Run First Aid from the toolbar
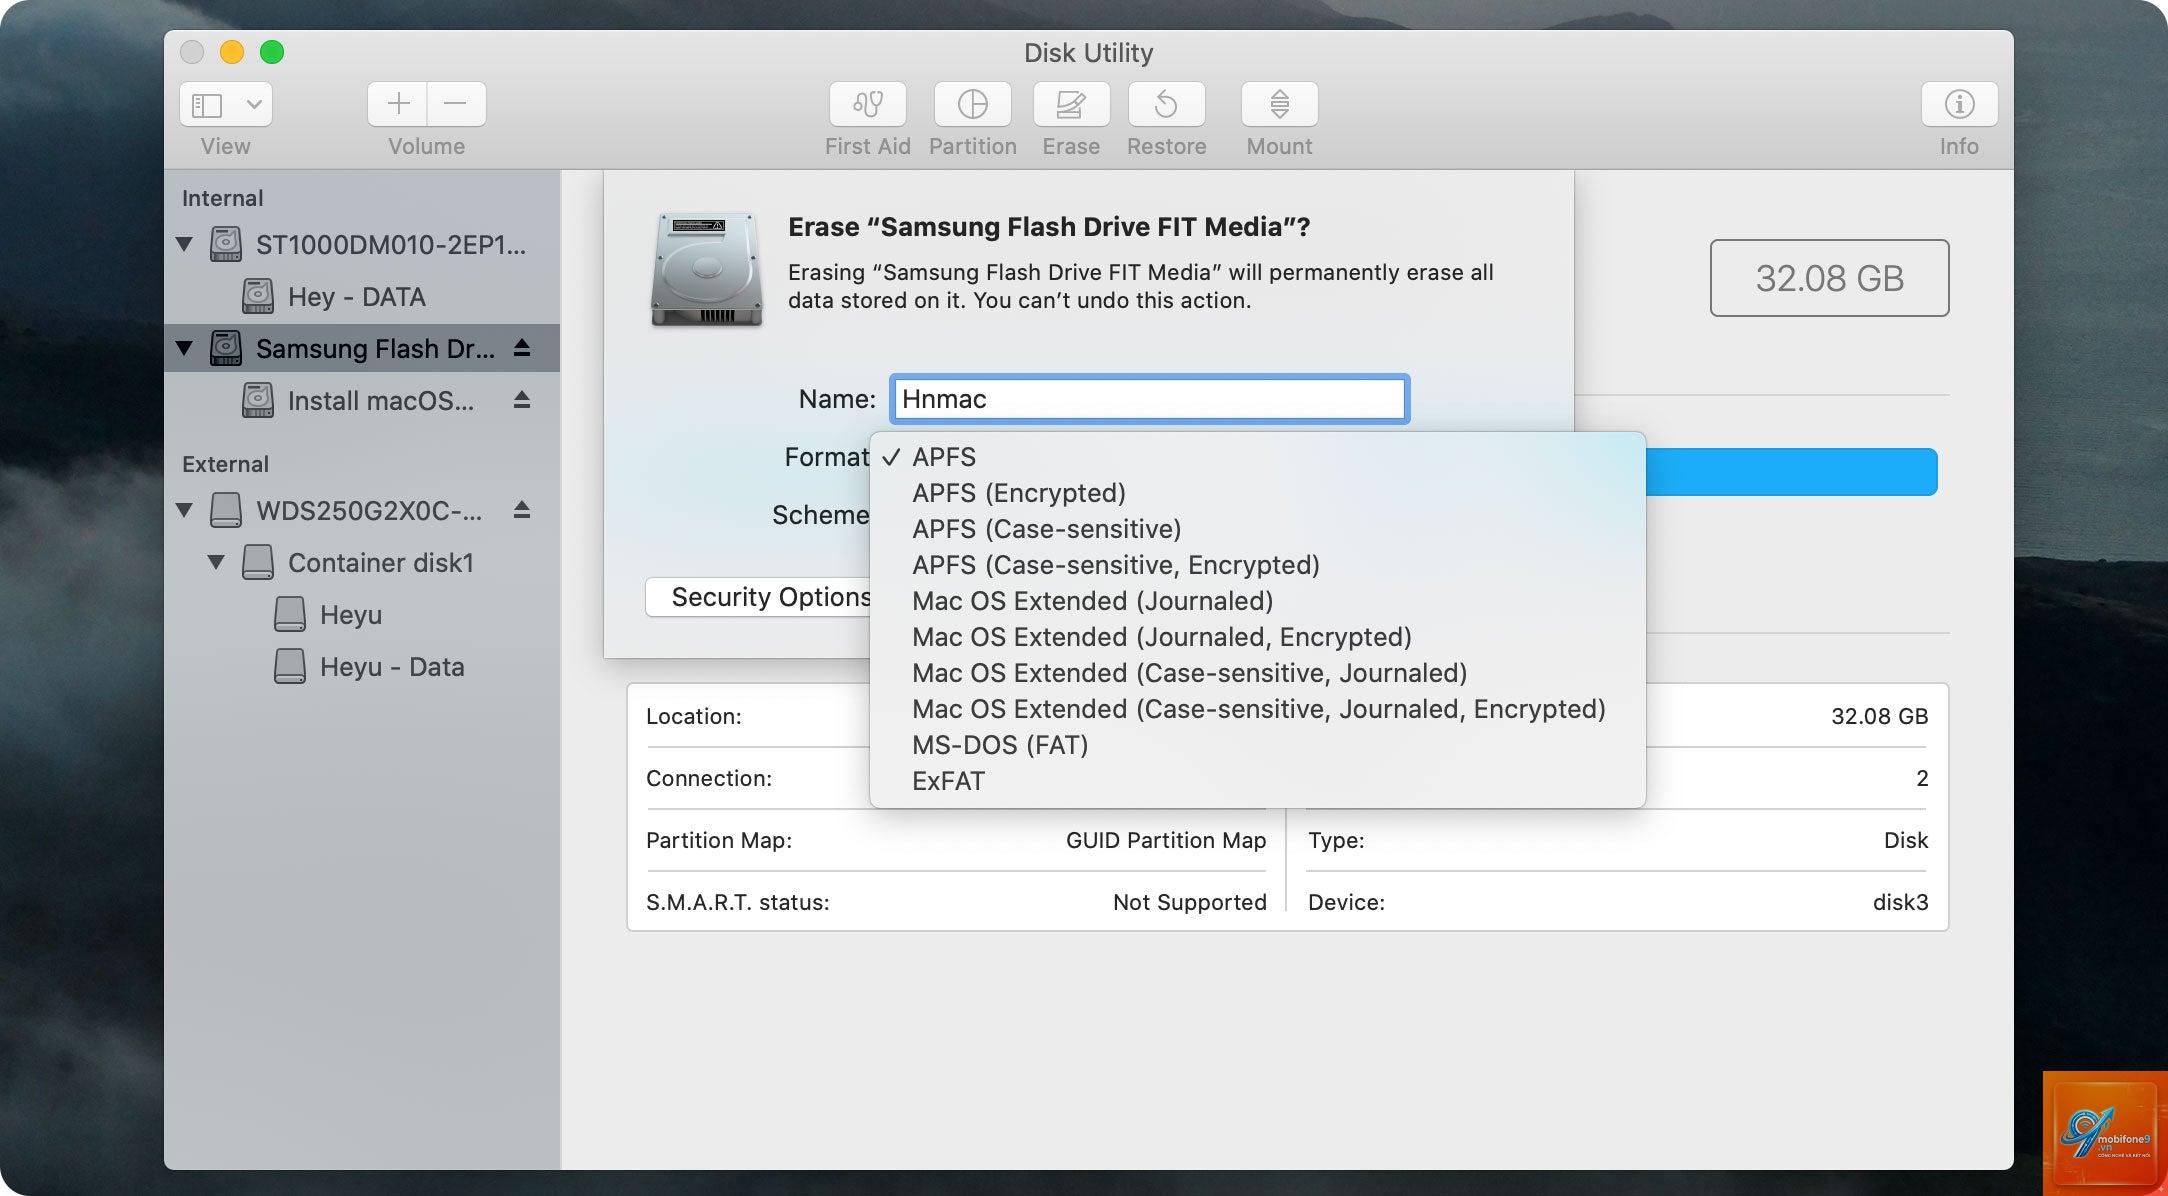This screenshot has height=1196, width=2168. point(867,104)
